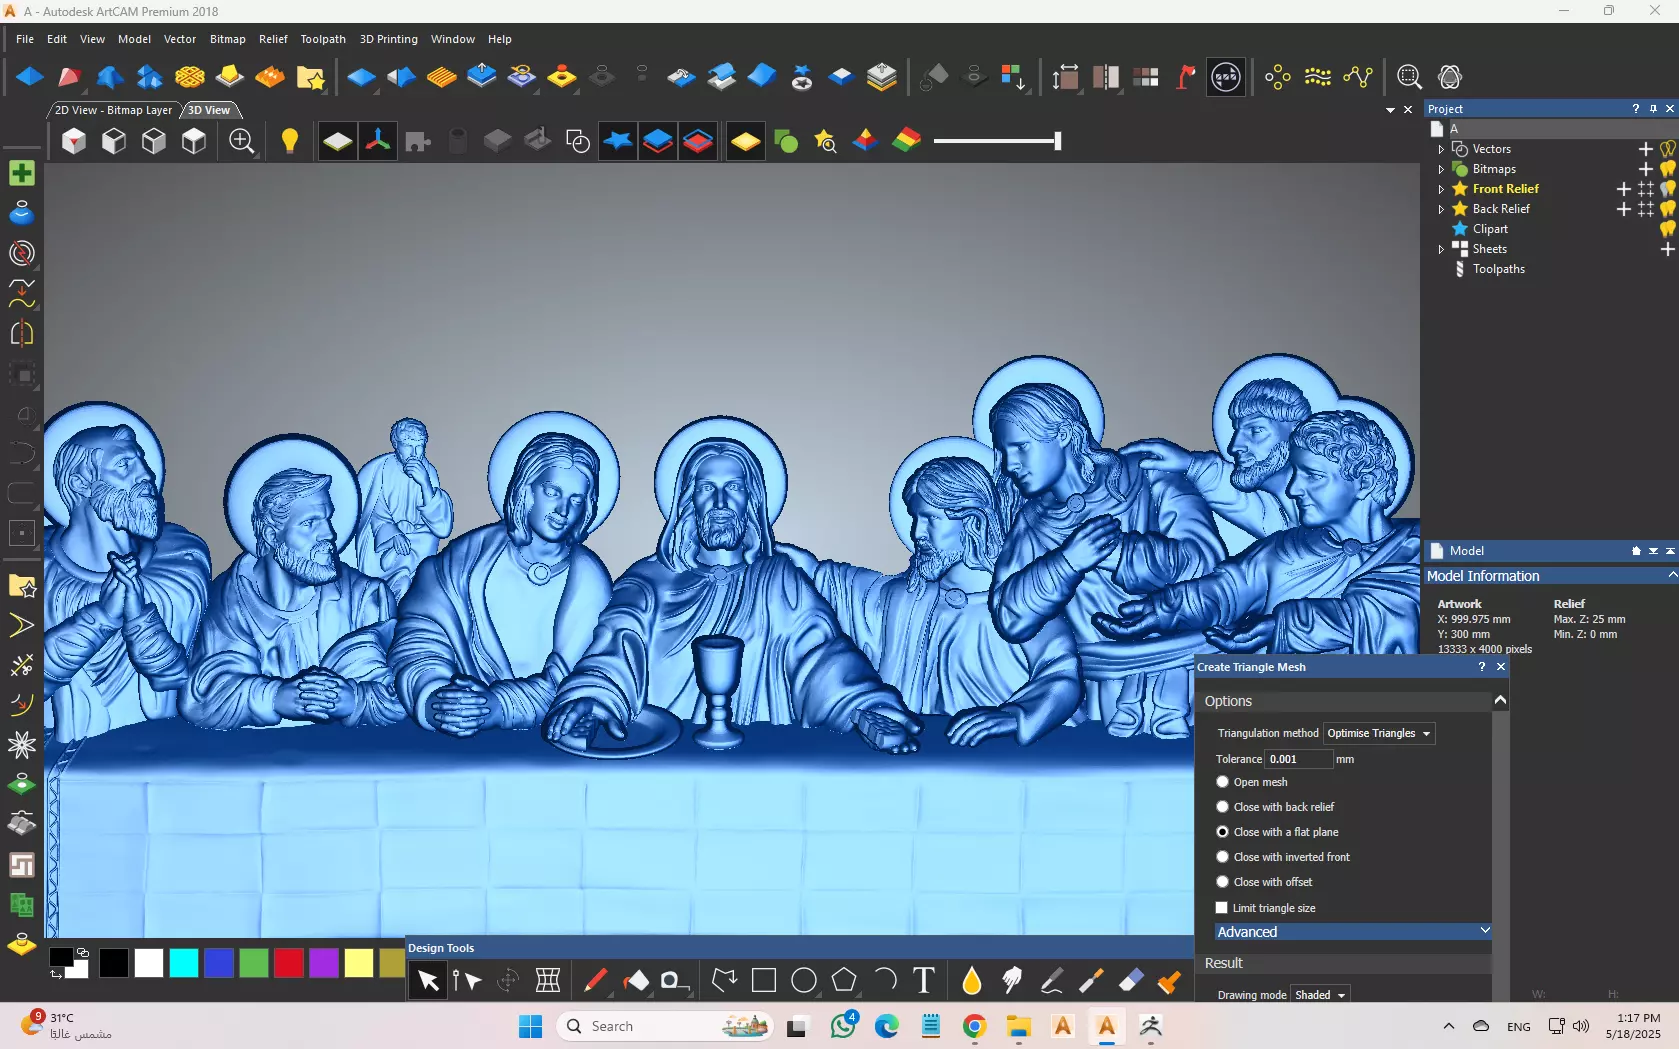Toggle visibility bulbs for Bitmaps
1679x1049 pixels.
pos(1668,169)
